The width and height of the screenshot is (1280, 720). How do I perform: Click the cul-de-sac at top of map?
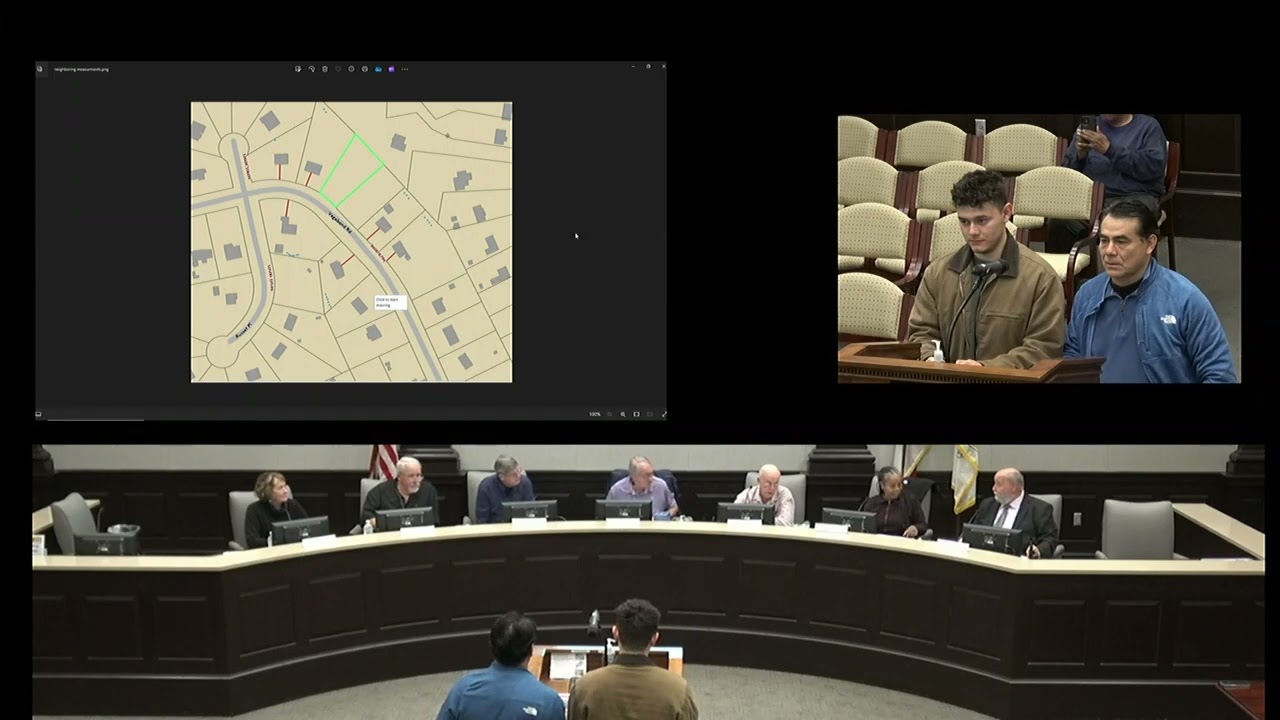click(232, 146)
